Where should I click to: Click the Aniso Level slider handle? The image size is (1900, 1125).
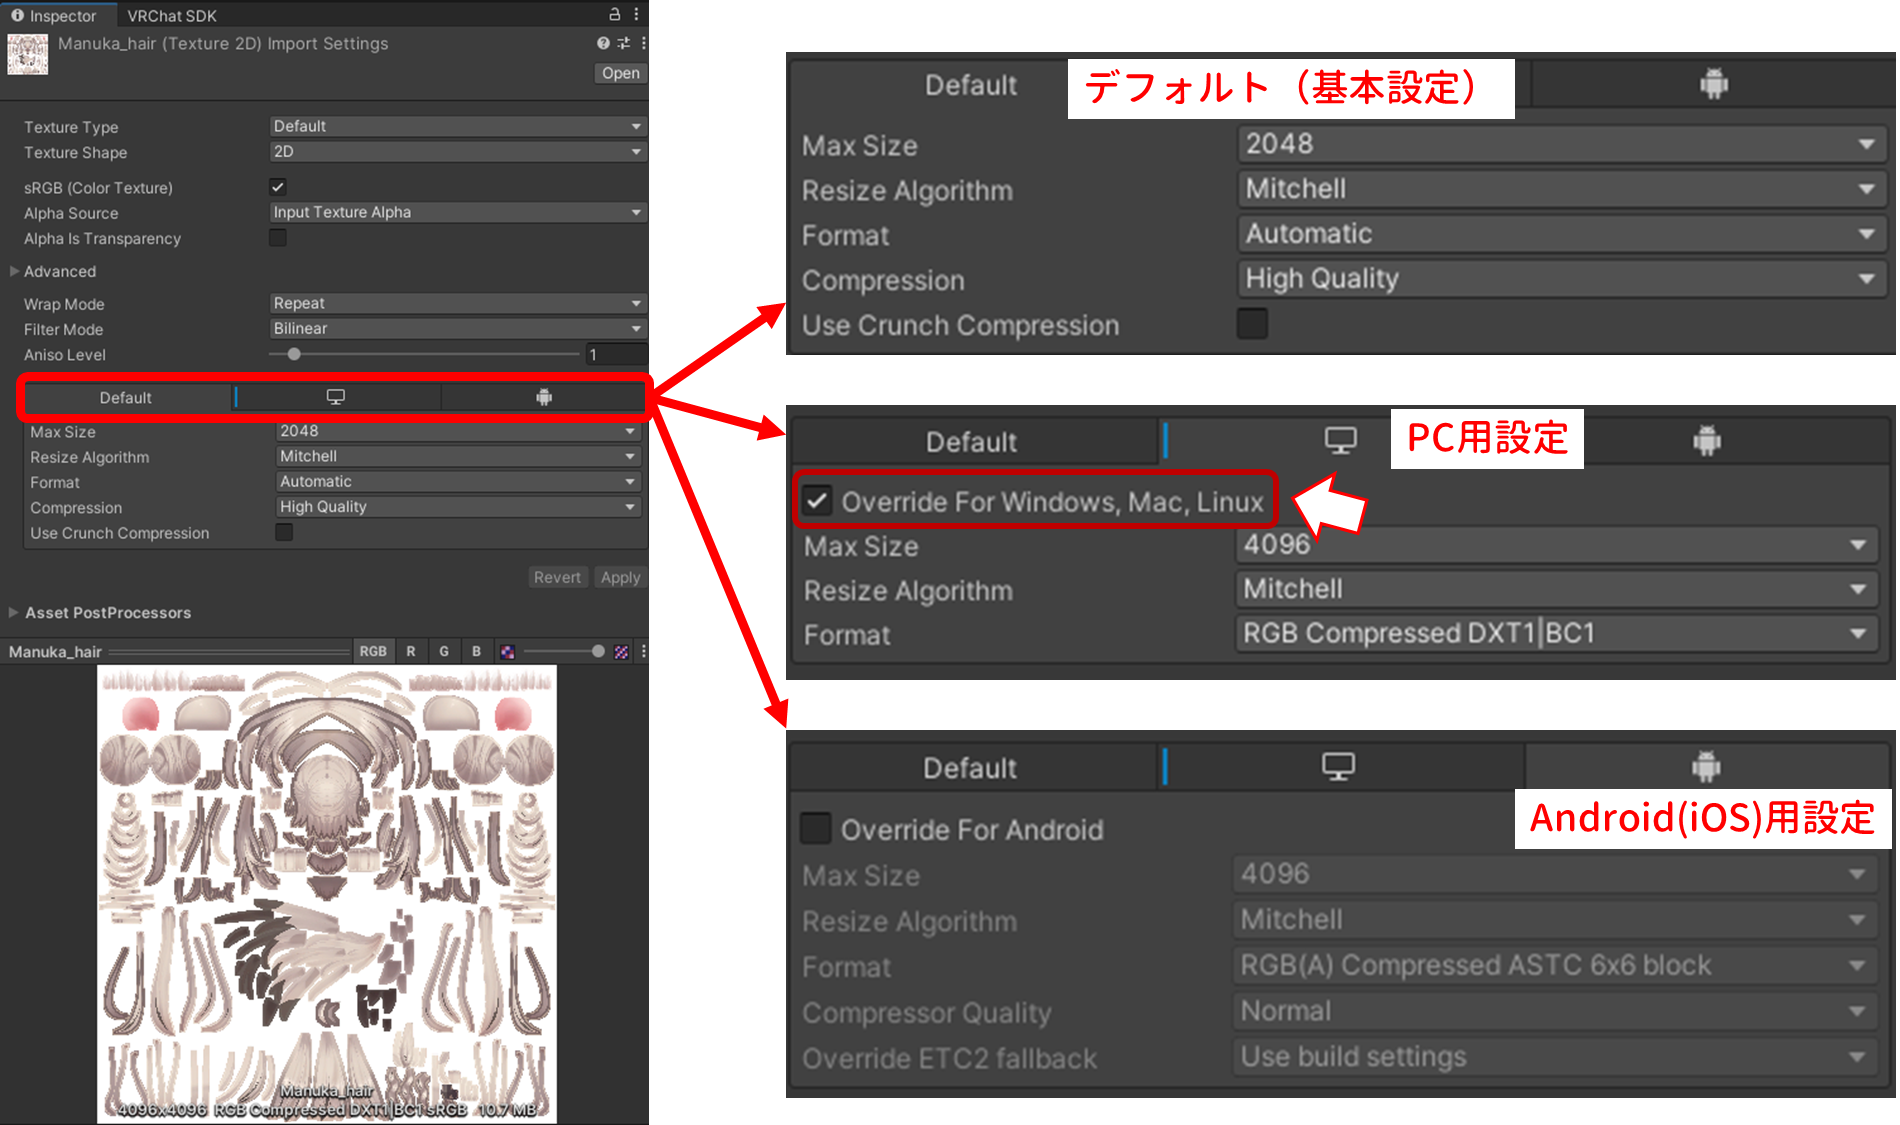pyautogui.click(x=294, y=354)
